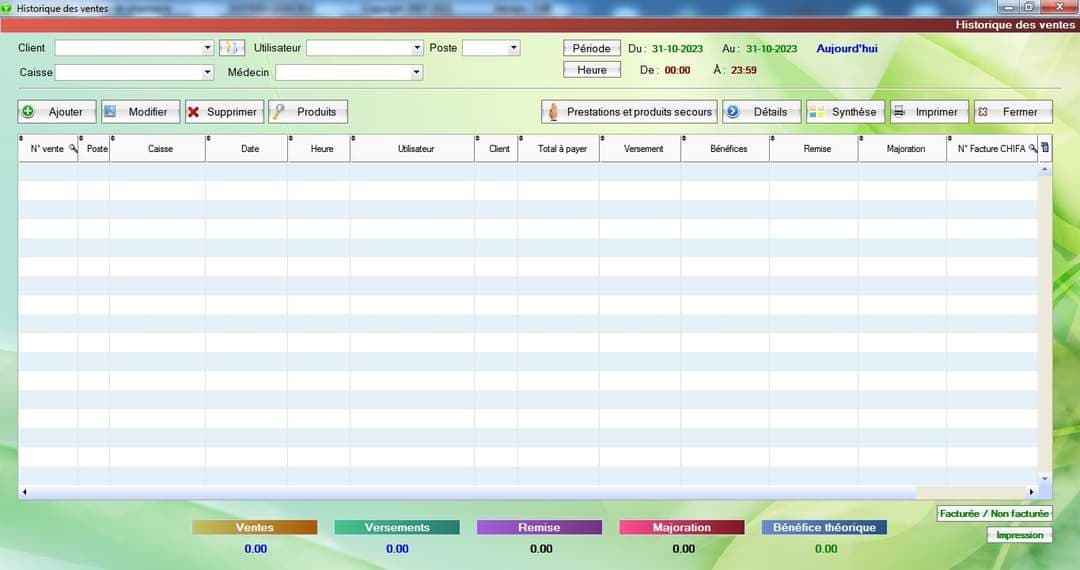The image size is (1080, 570).
Task: Click the app icon in title bar
Action: tap(7, 8)
